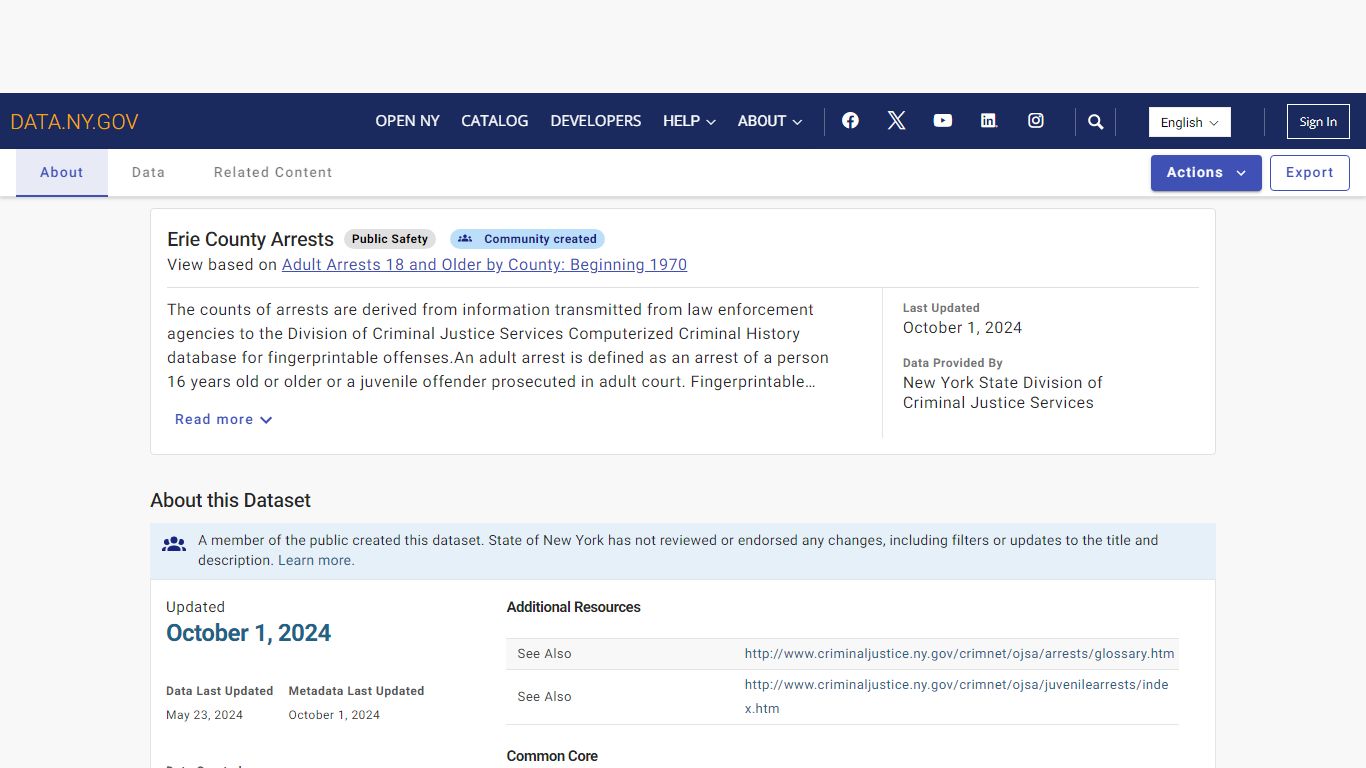This screenshot has height=768, width=1366.
Task: Click the large 'October 1, 2024' updated date
Action: tap(249, 634)
